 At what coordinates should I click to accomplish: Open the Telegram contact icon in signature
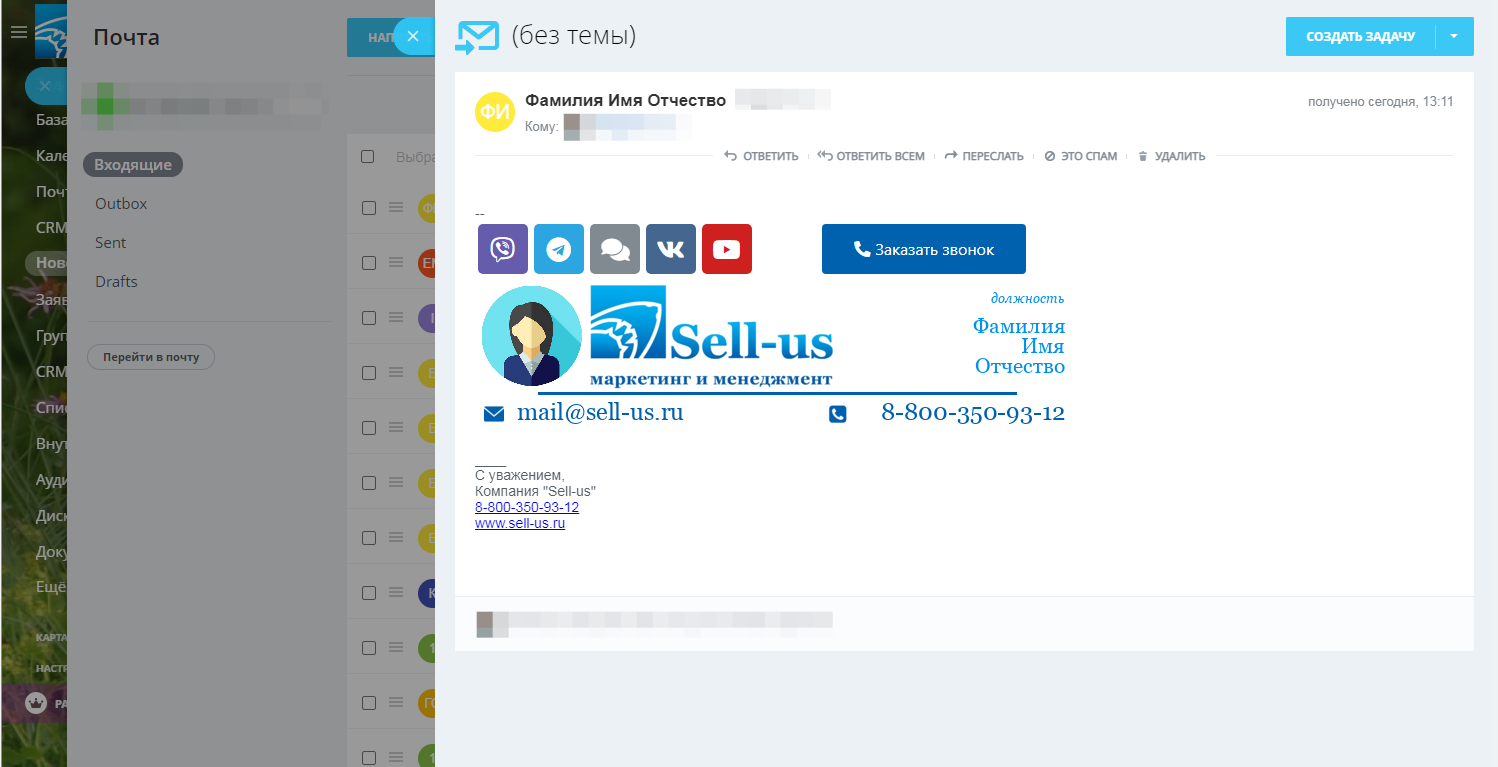pos(559,249)
